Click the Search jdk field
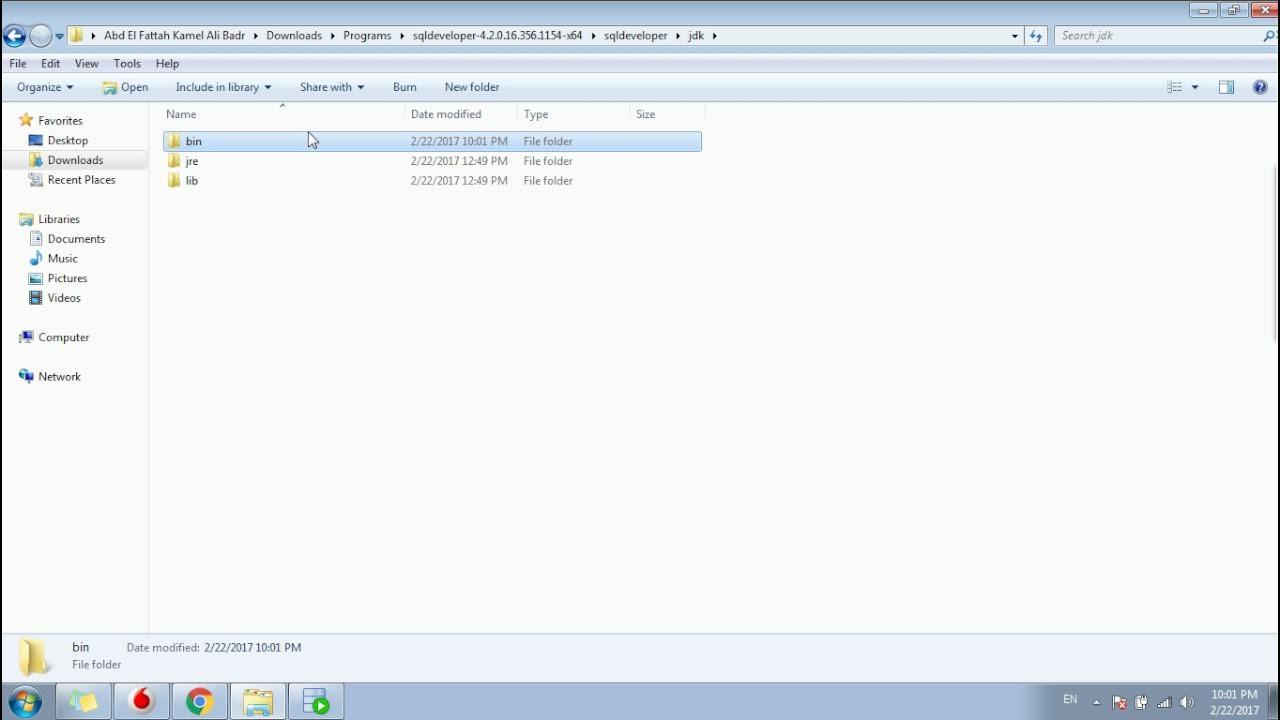1280x720 pixels. pyautogui.click(x=1158, y=36)
